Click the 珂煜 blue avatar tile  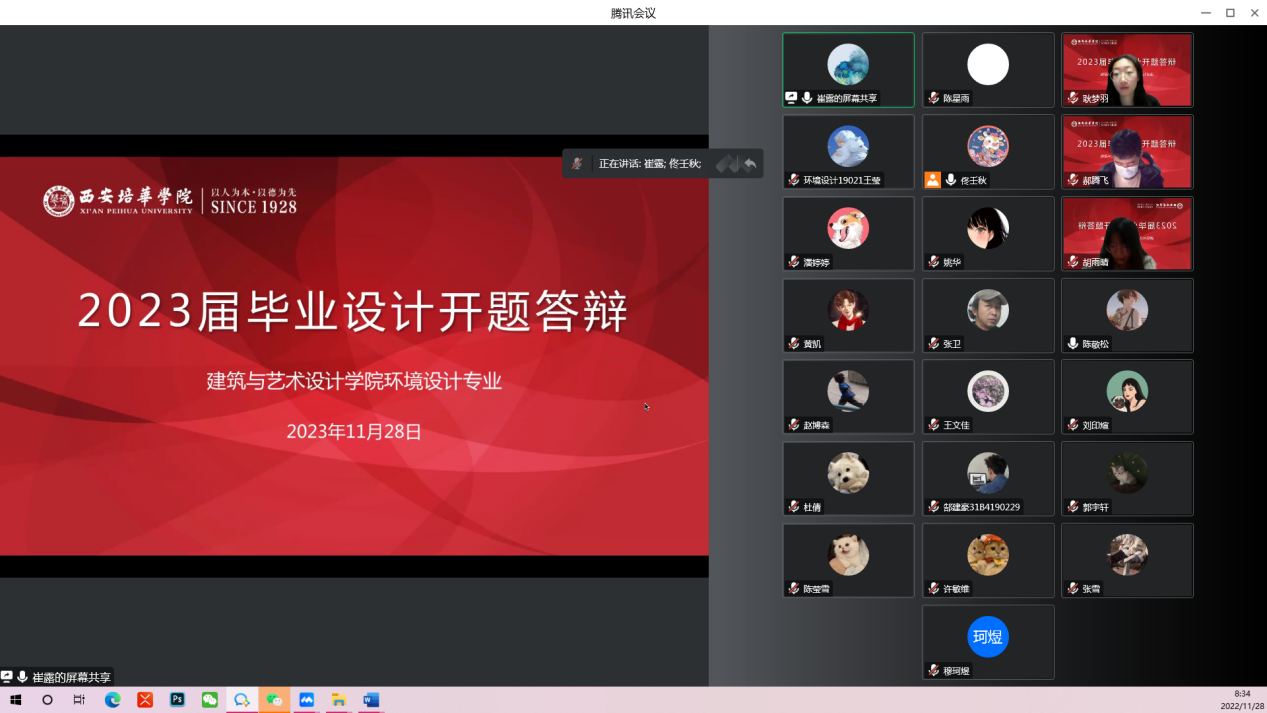pyautogui.click(x=988, y=637)
